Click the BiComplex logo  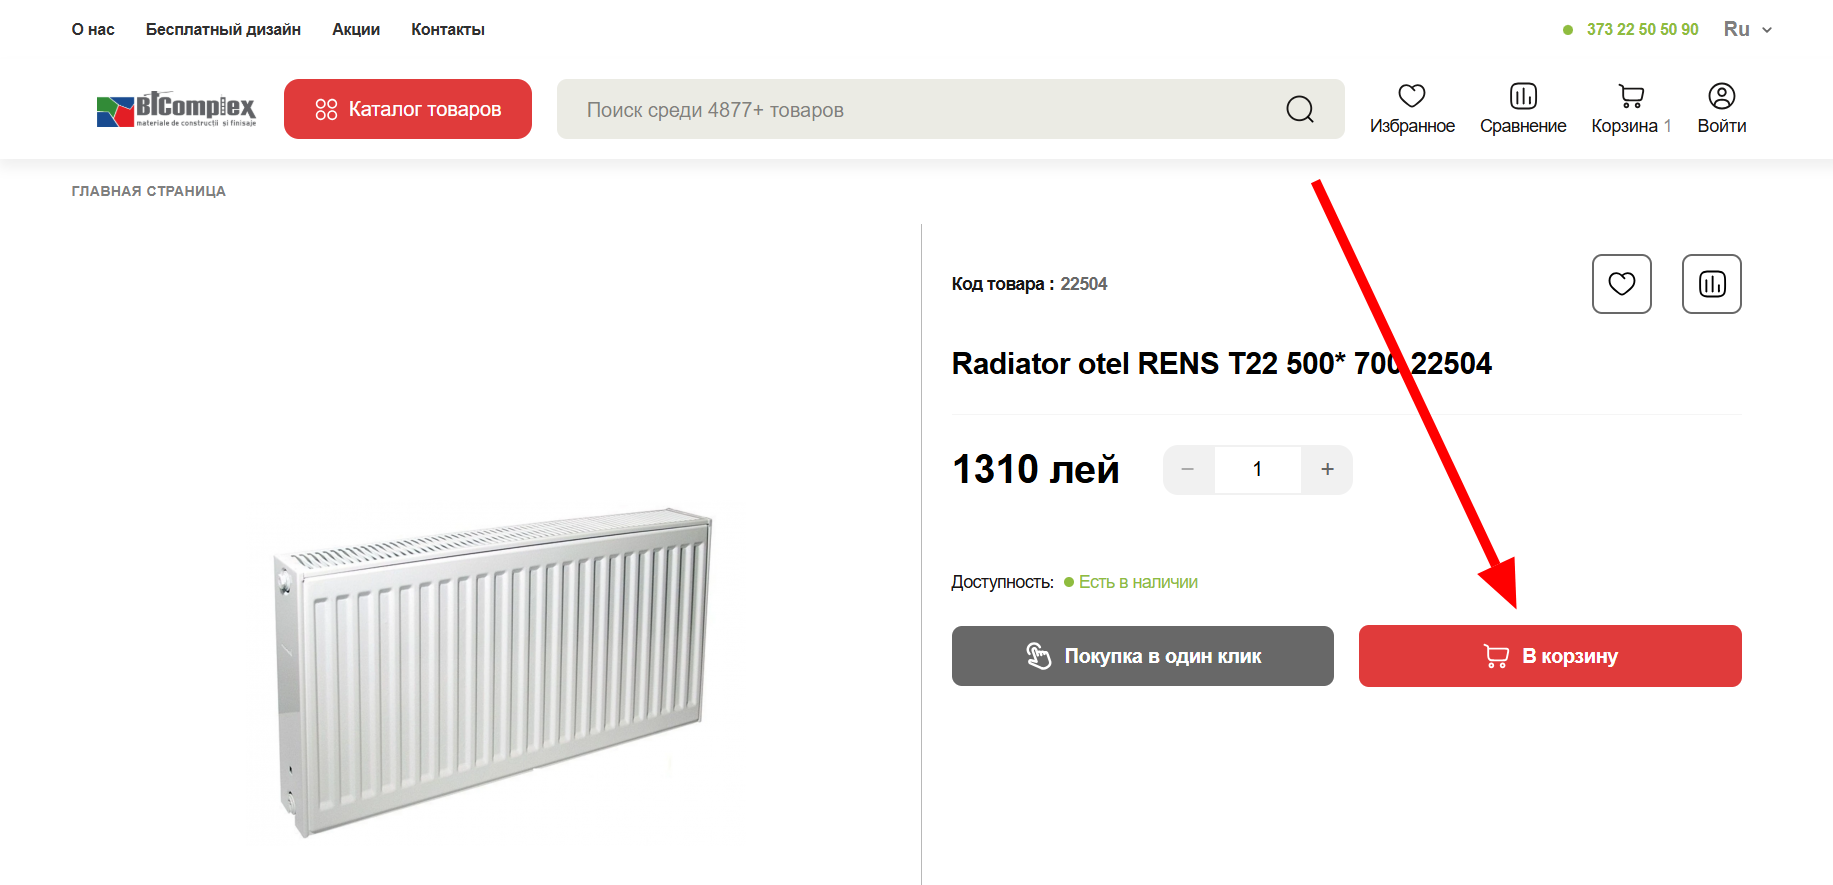coord(176,109)
